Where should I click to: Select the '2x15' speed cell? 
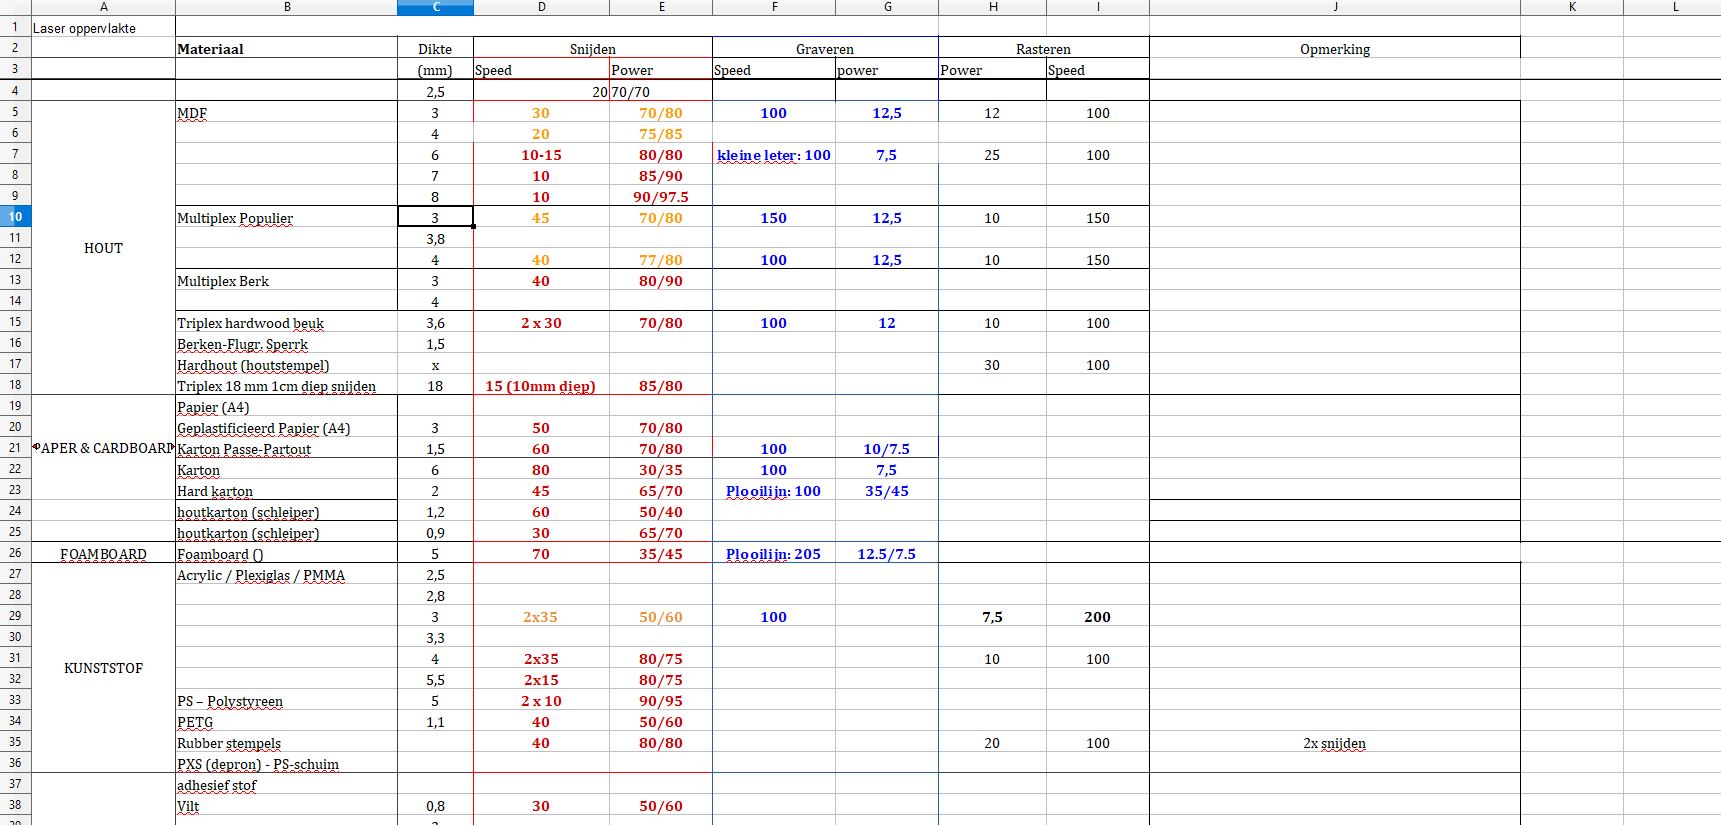[x=541, y=680]
